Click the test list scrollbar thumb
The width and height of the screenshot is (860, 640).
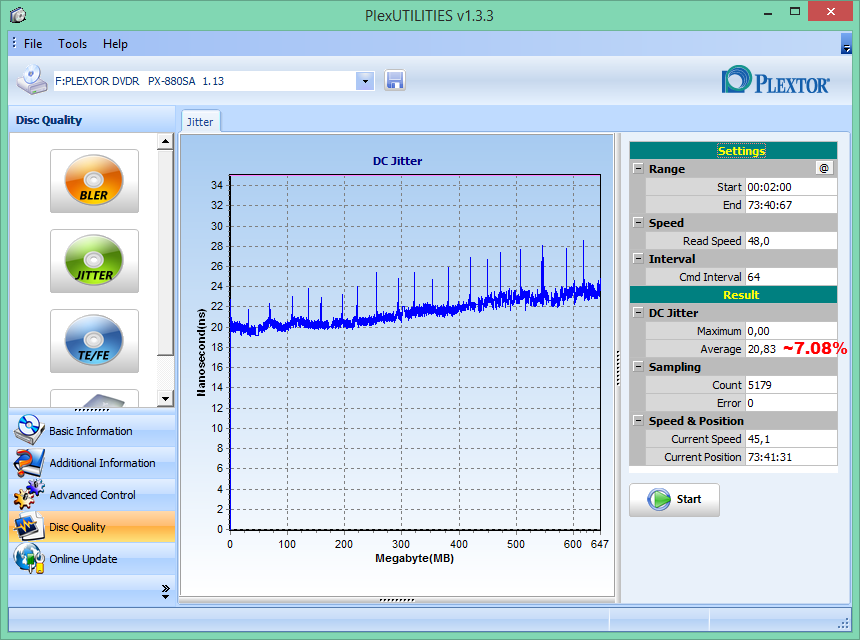pyautogui.click(x=165, y=253)
